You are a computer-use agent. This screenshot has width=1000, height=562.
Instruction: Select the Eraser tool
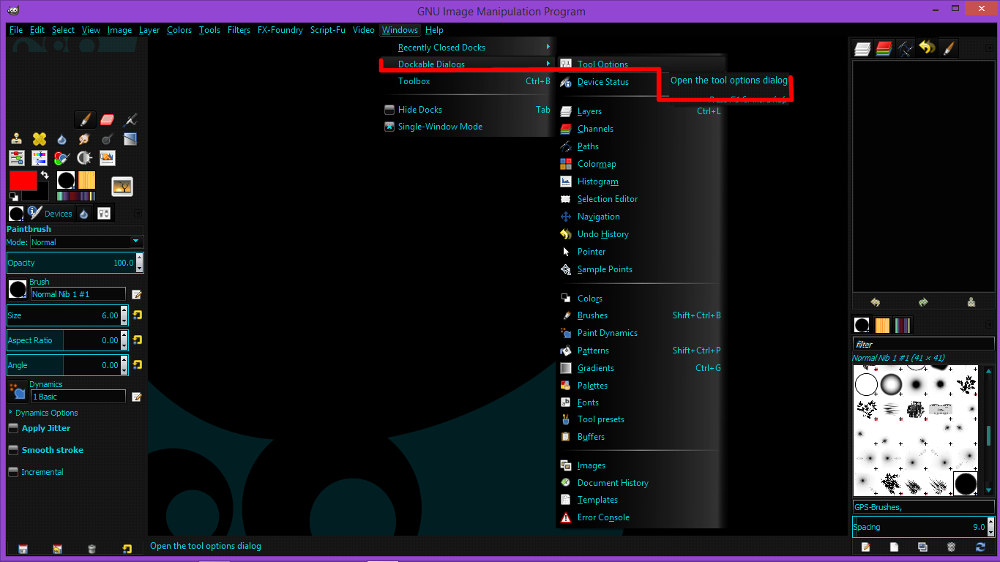coord(107,120)
